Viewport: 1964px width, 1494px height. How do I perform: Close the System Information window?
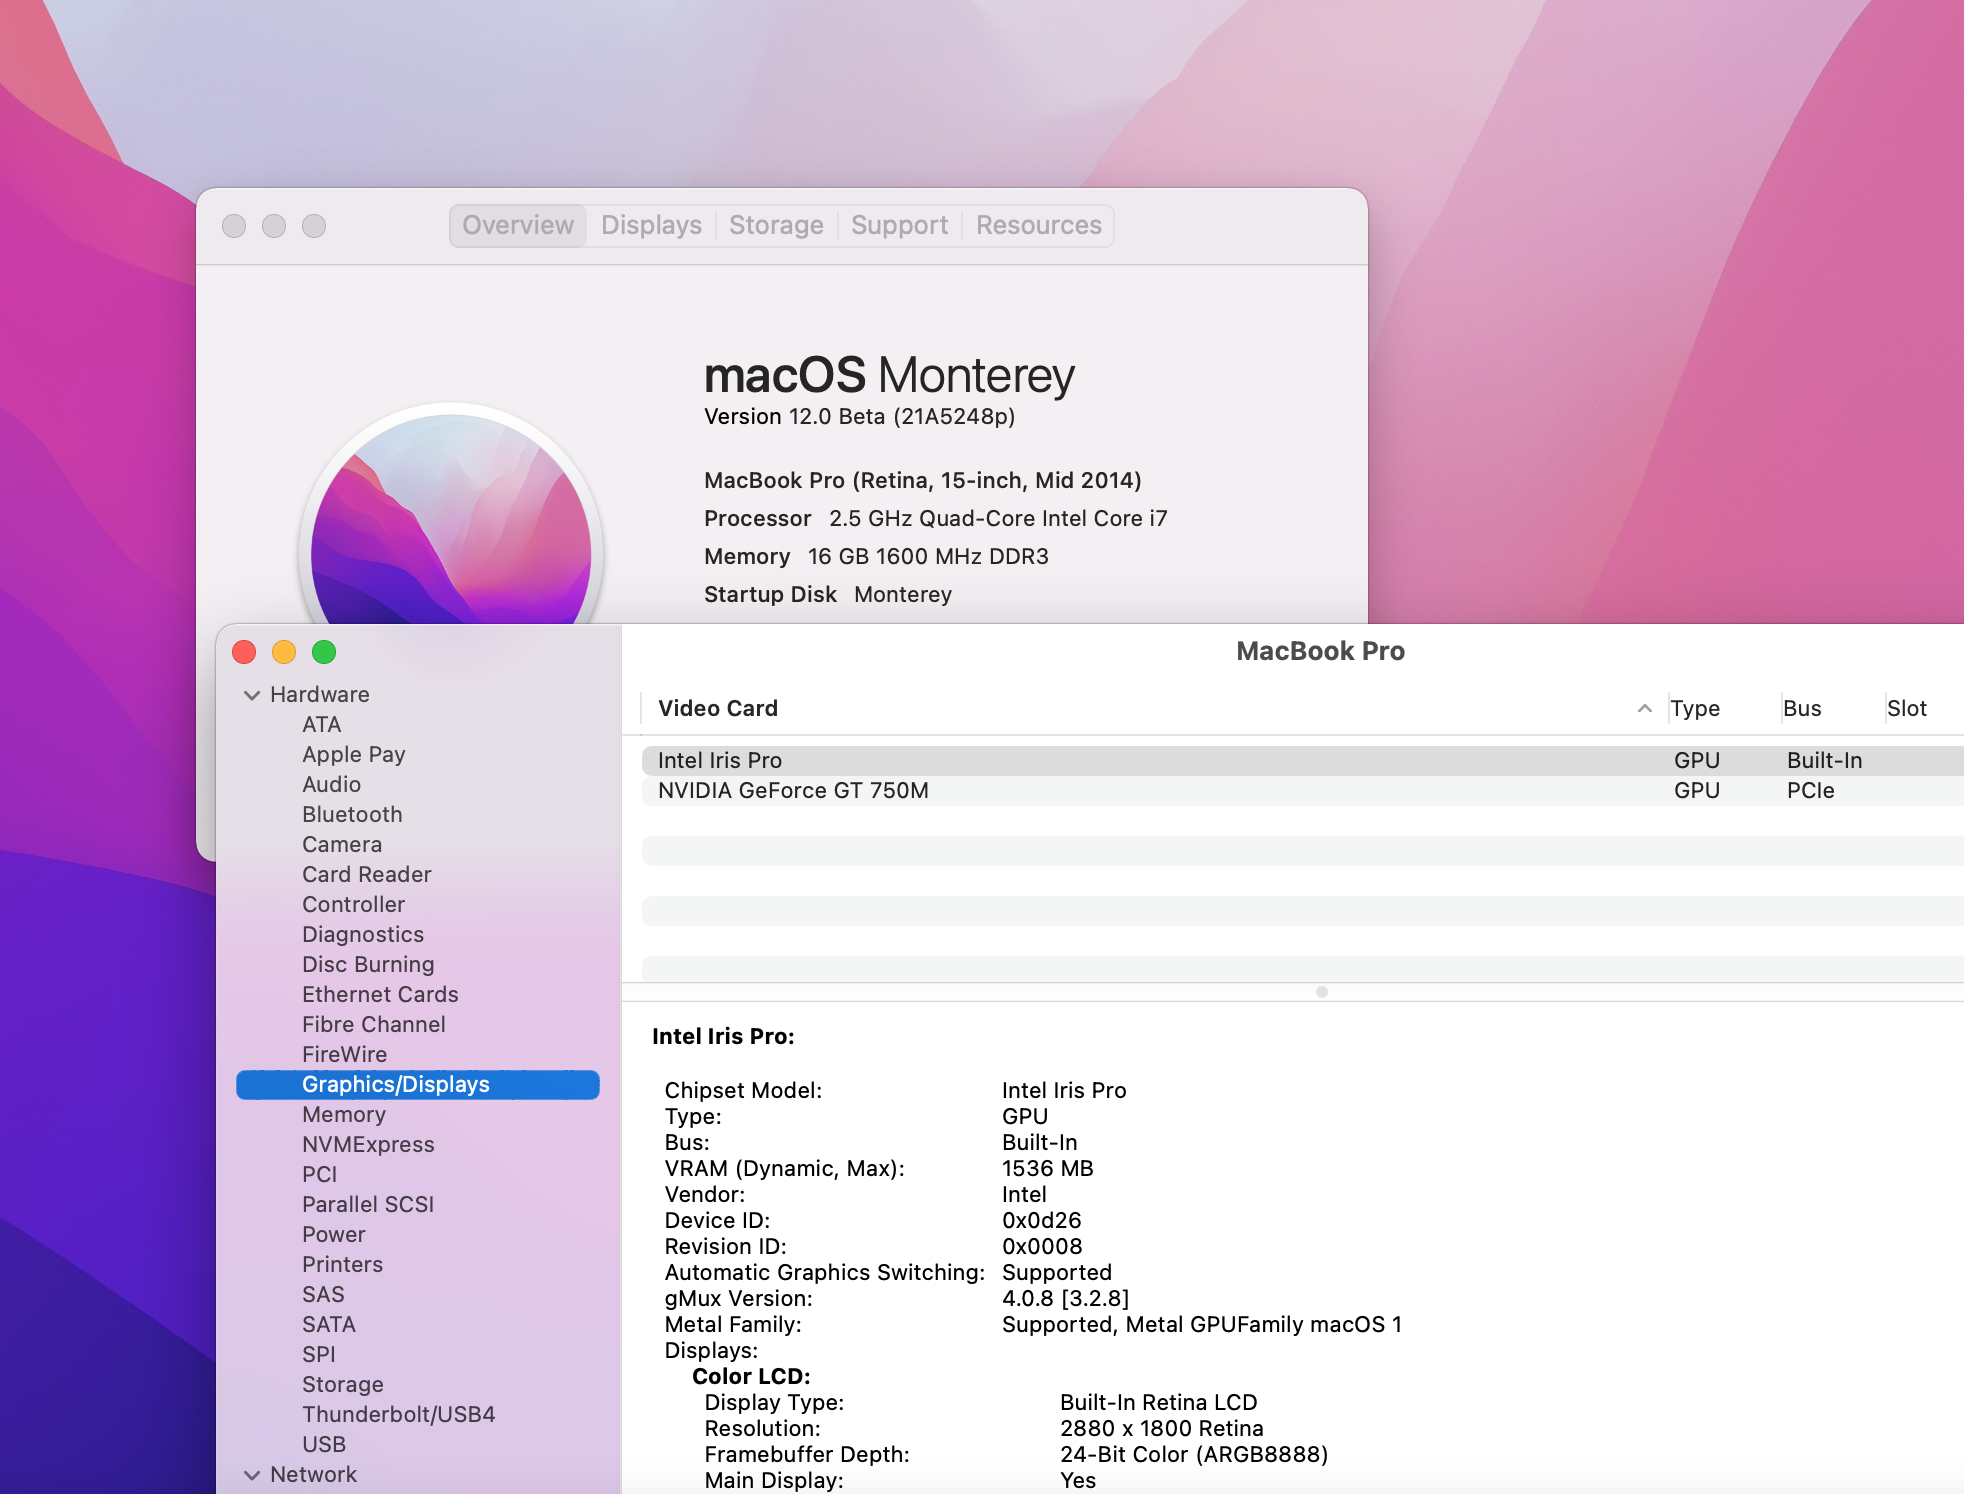pyautogui.click(x=244, y=652)
